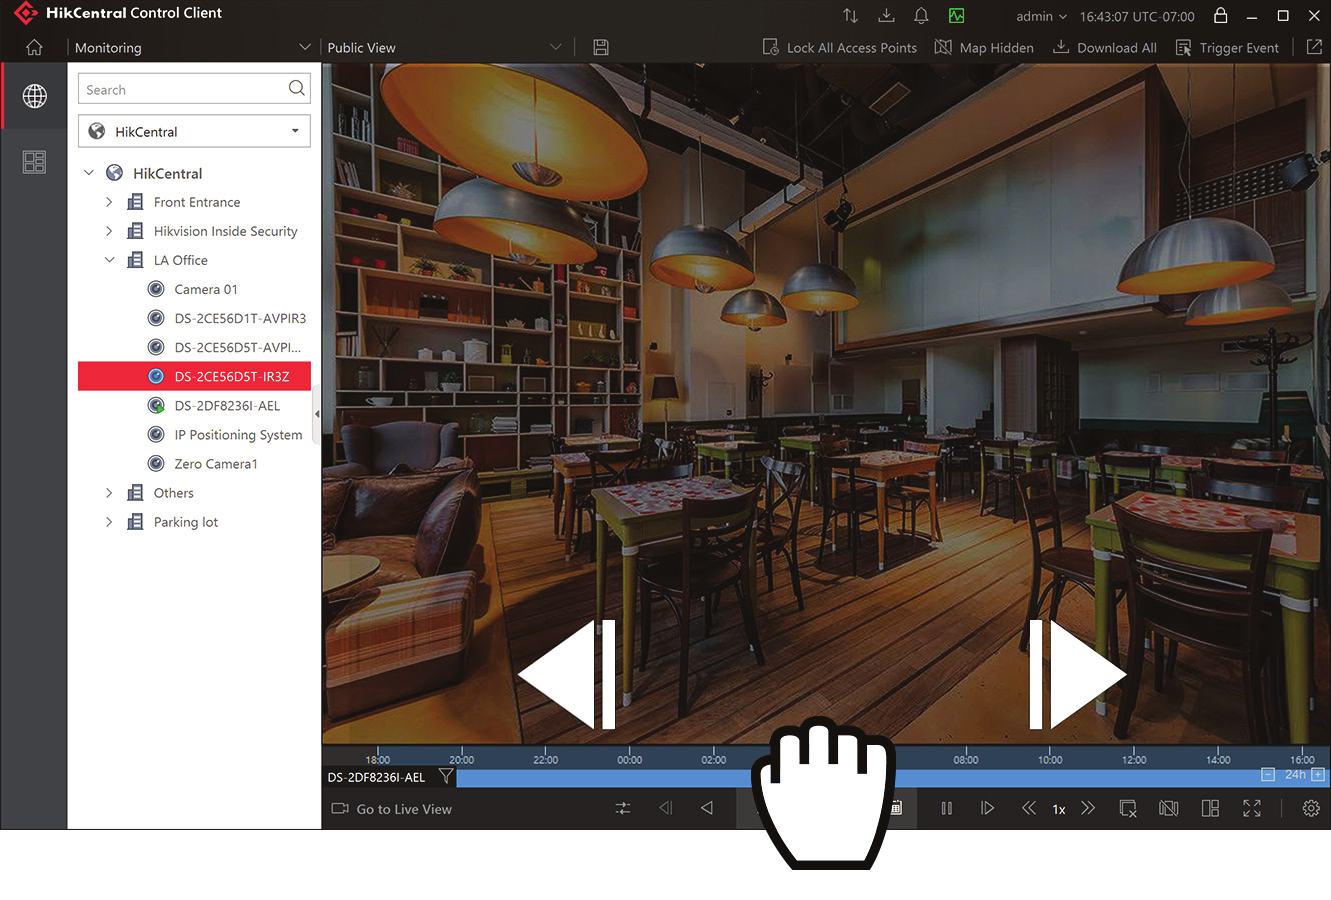Screen dimensions: 1331x900
Task: Jump to the 20:00 timeline mark
Action: click(461, 759)
